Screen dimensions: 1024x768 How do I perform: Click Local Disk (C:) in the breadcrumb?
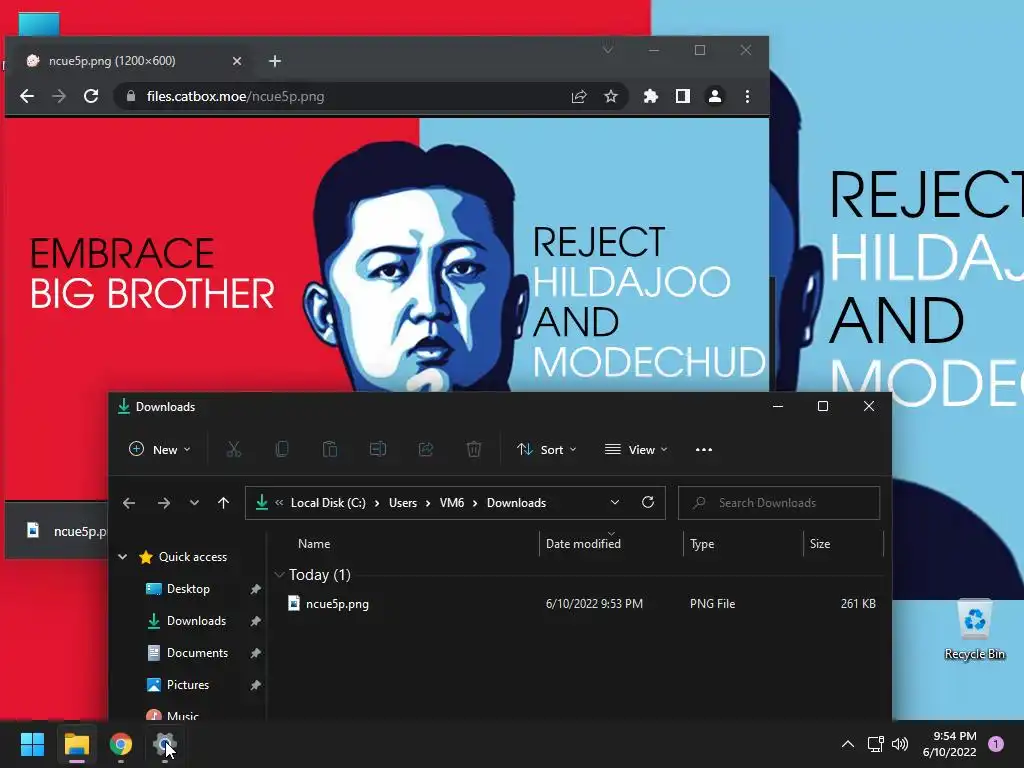pyautogui.click(x=328, y=503)
